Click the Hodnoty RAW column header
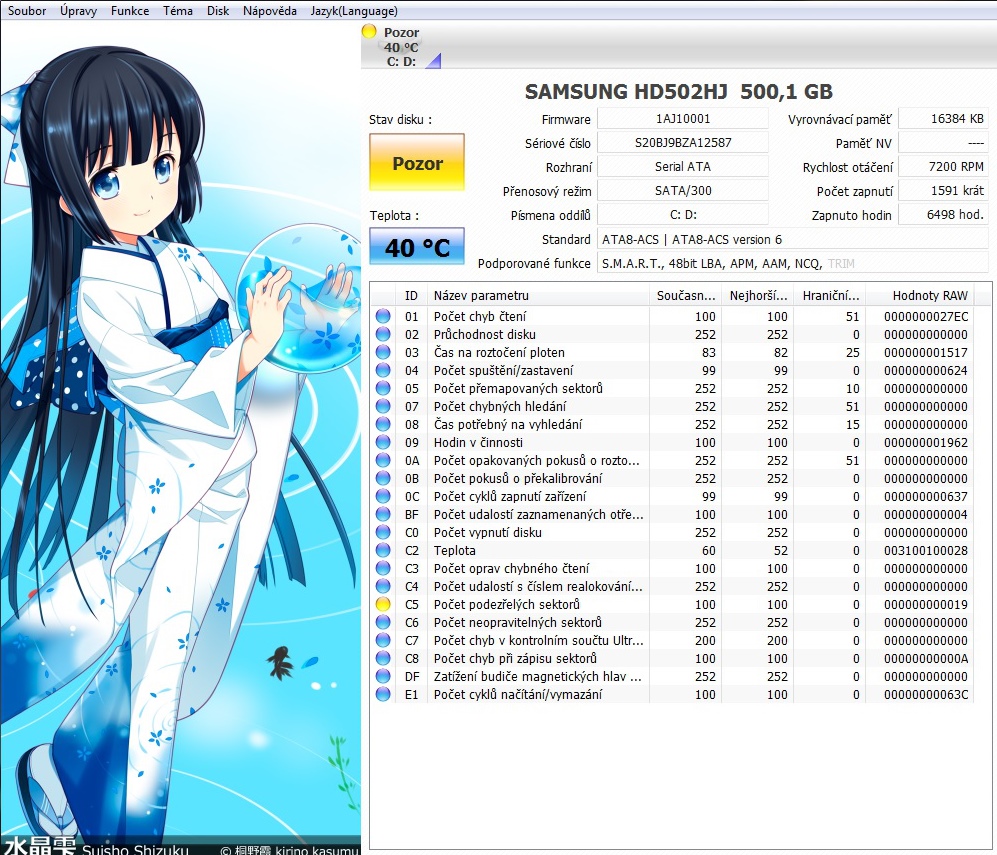This screenshot has height=855, width=997. [x=929, y=295]
